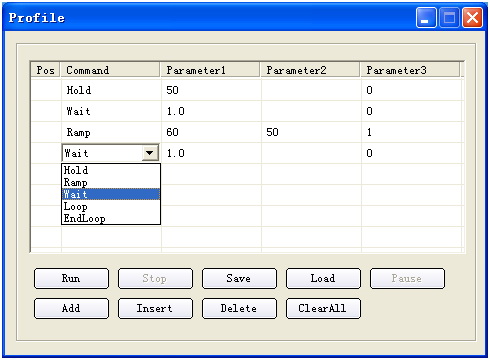
Task: Pick EndLoop from the command list
Action: coord(111,218)
